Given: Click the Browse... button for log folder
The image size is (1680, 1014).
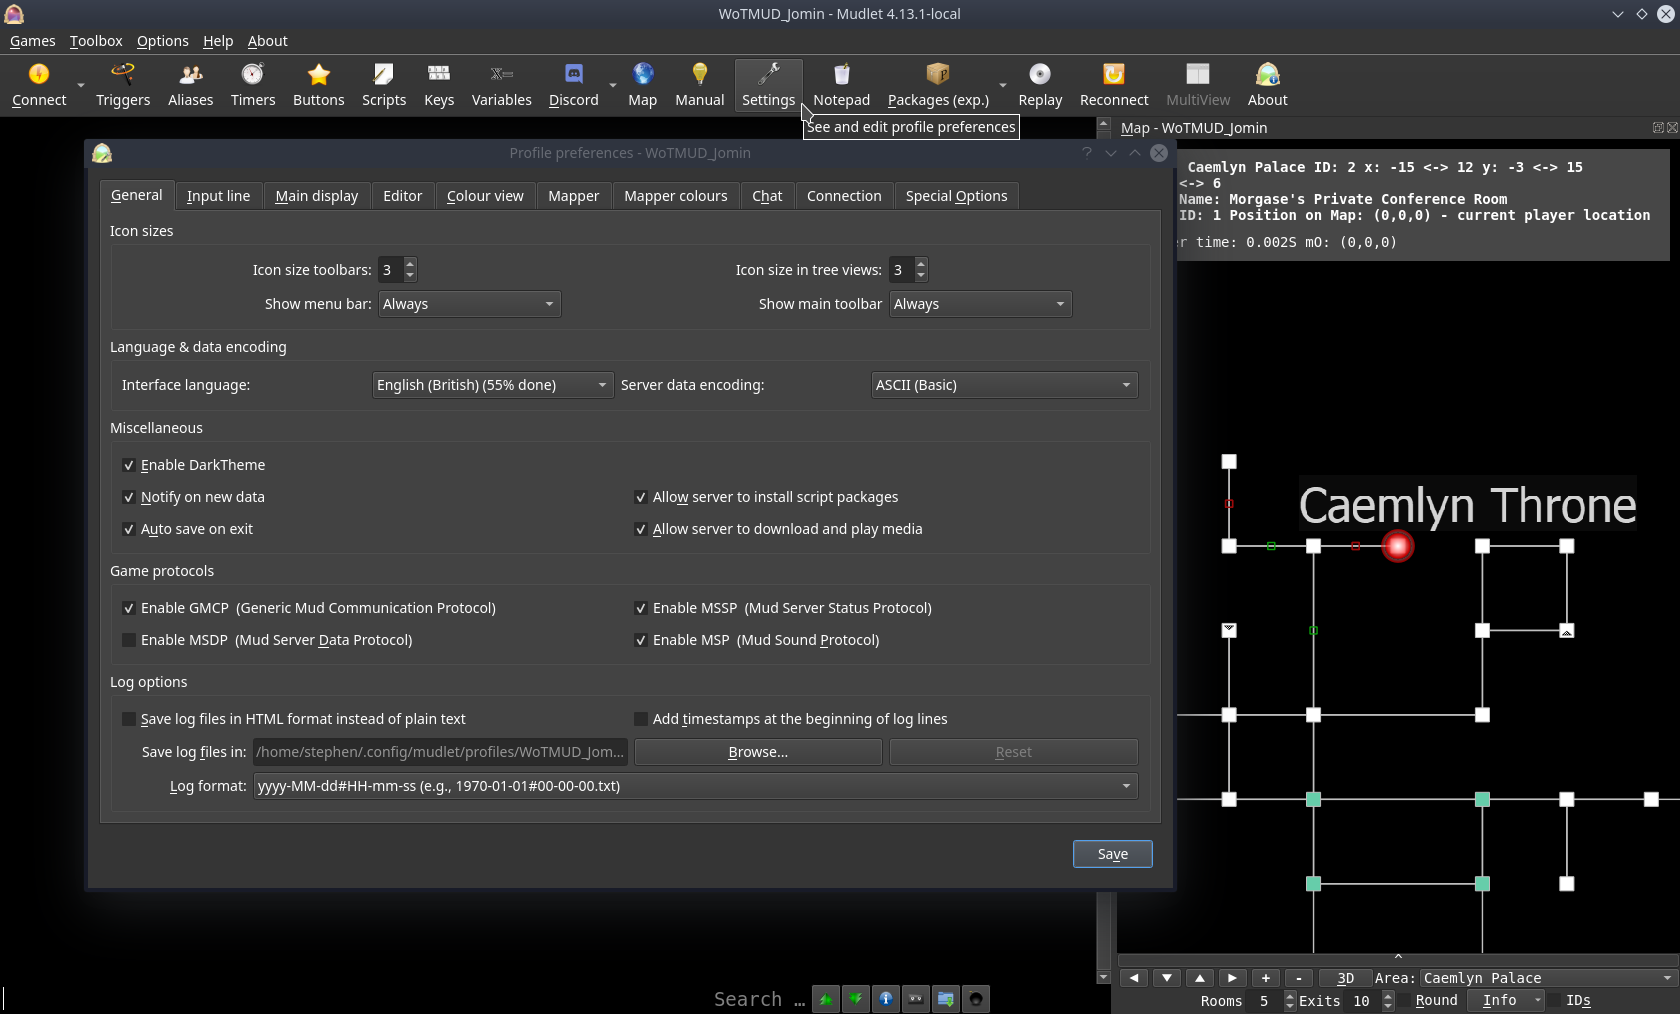Looking at the screenshot, I should [758, 752].
